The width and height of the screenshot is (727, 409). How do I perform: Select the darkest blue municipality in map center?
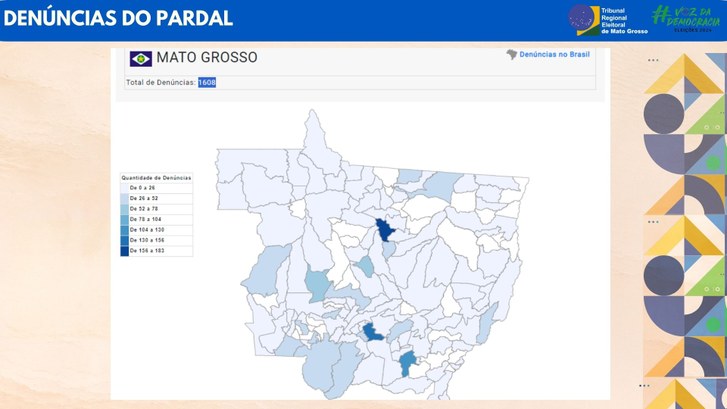[x=384, y=231]
